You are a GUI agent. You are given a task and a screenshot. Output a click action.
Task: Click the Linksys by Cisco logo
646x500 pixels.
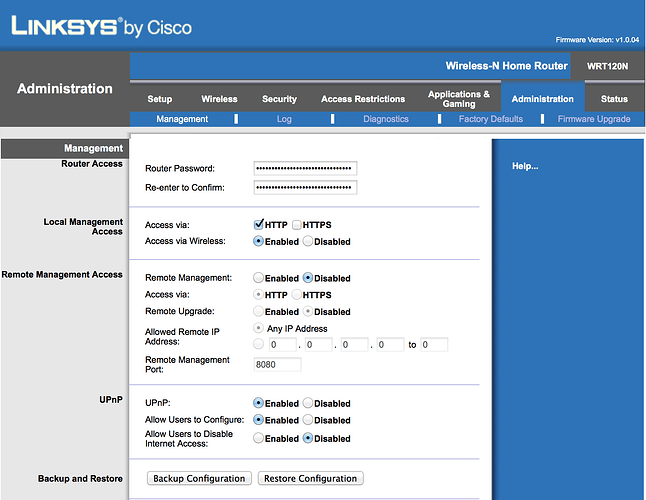[x=101, y=27]
